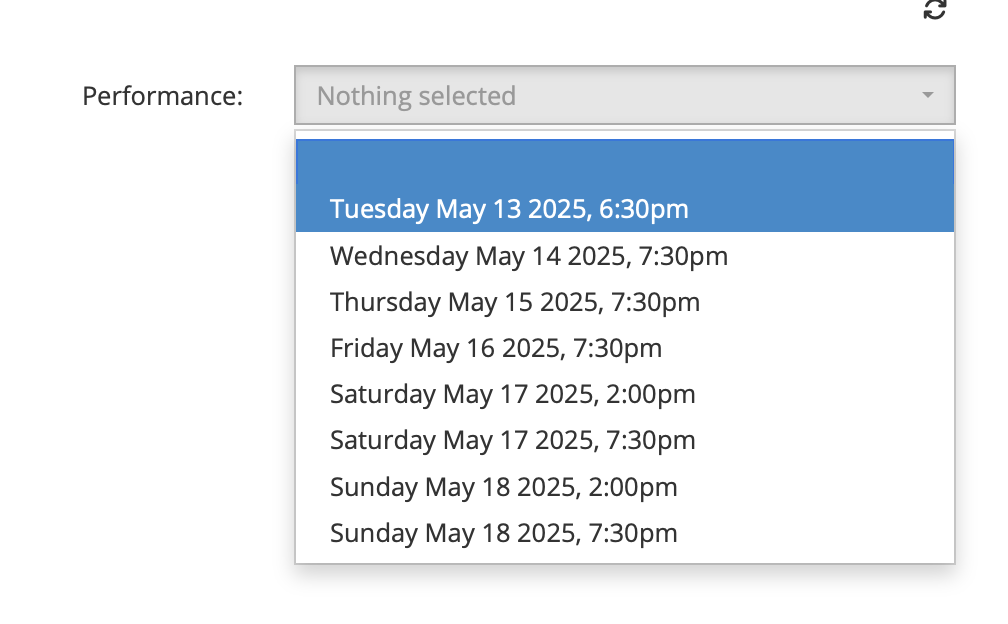Choose the only 6:30pm performance
Viewport: 1008px width, 624px height.
pyautogui.click(x=509, y=209)
